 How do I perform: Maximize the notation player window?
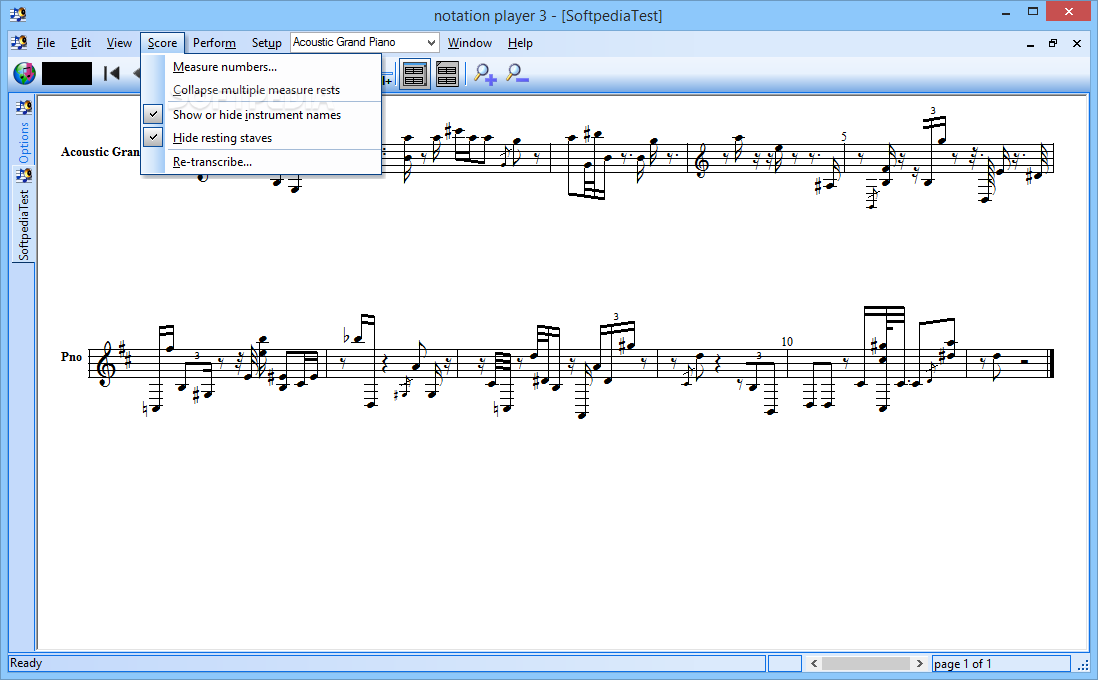point(1033,12)
